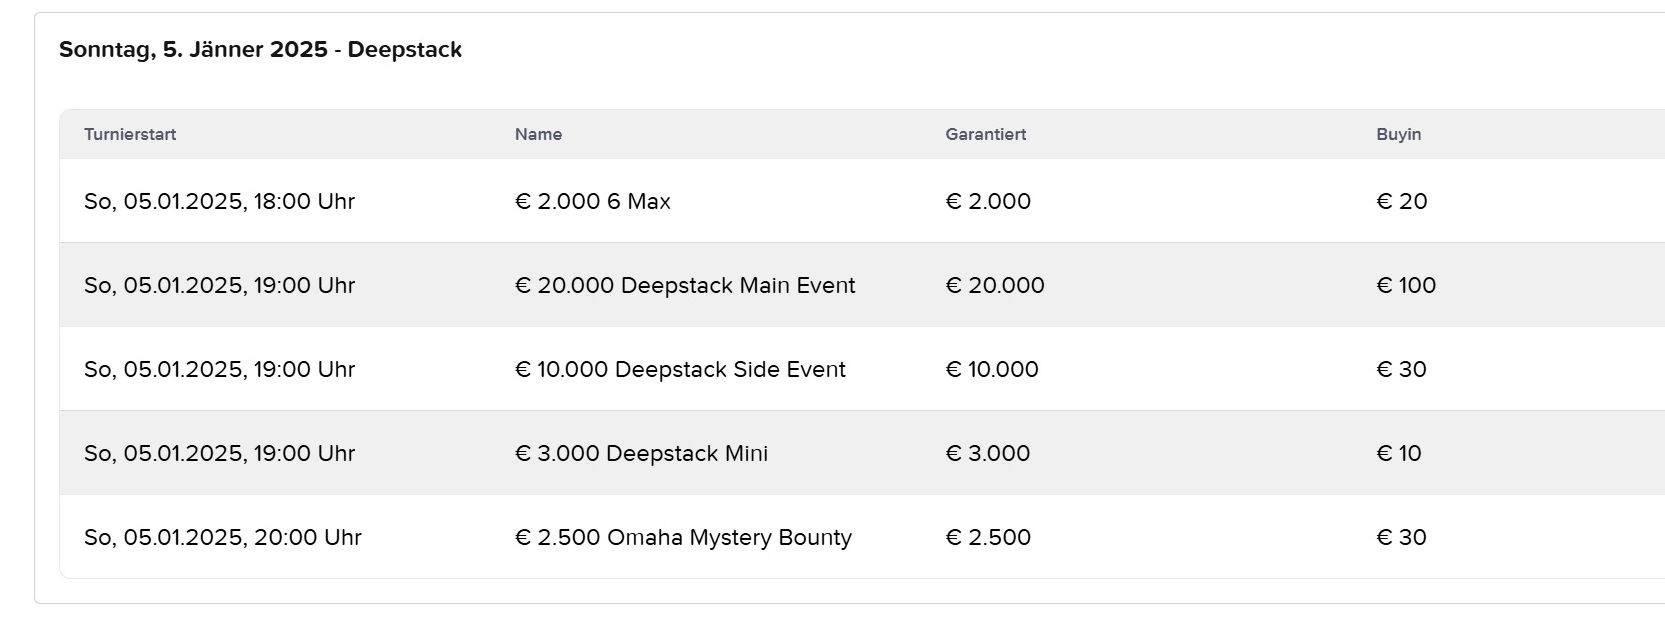This screenshot has width=1665, height=622.
Task: Open the € 20.000 Deepstack Main Event
Action: click(685, 285)
